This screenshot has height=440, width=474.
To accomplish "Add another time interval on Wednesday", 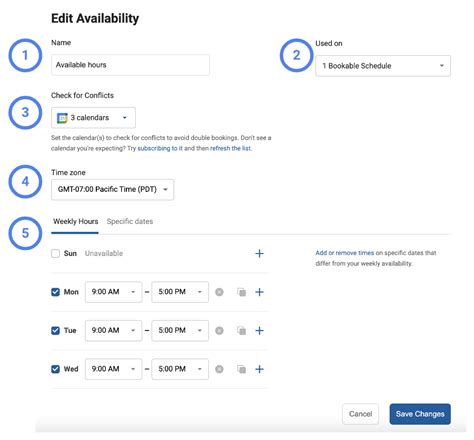I will click(x=259, y=369).
